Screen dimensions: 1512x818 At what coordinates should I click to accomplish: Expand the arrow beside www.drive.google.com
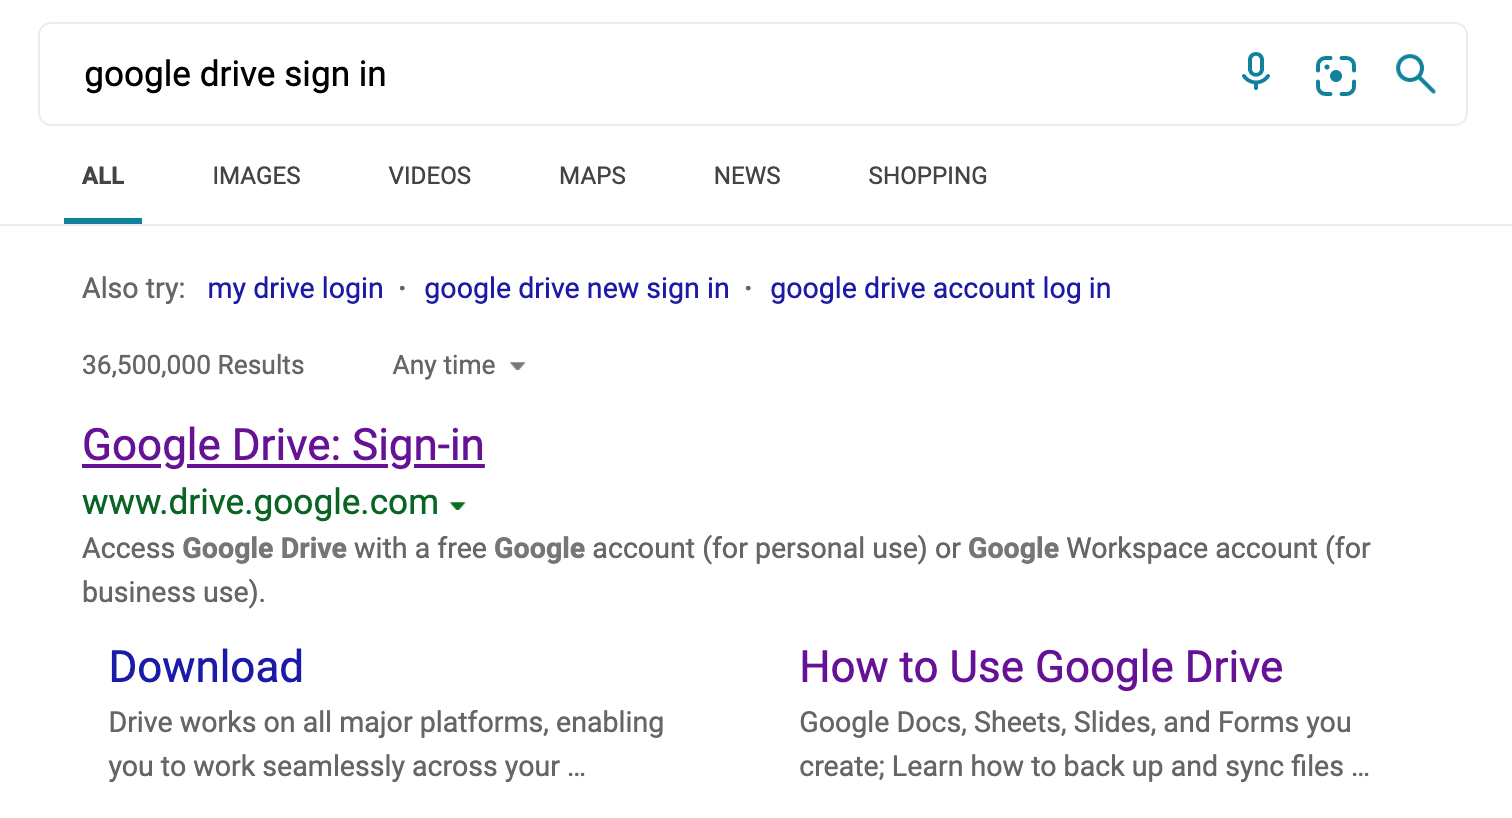pos(458,506)
